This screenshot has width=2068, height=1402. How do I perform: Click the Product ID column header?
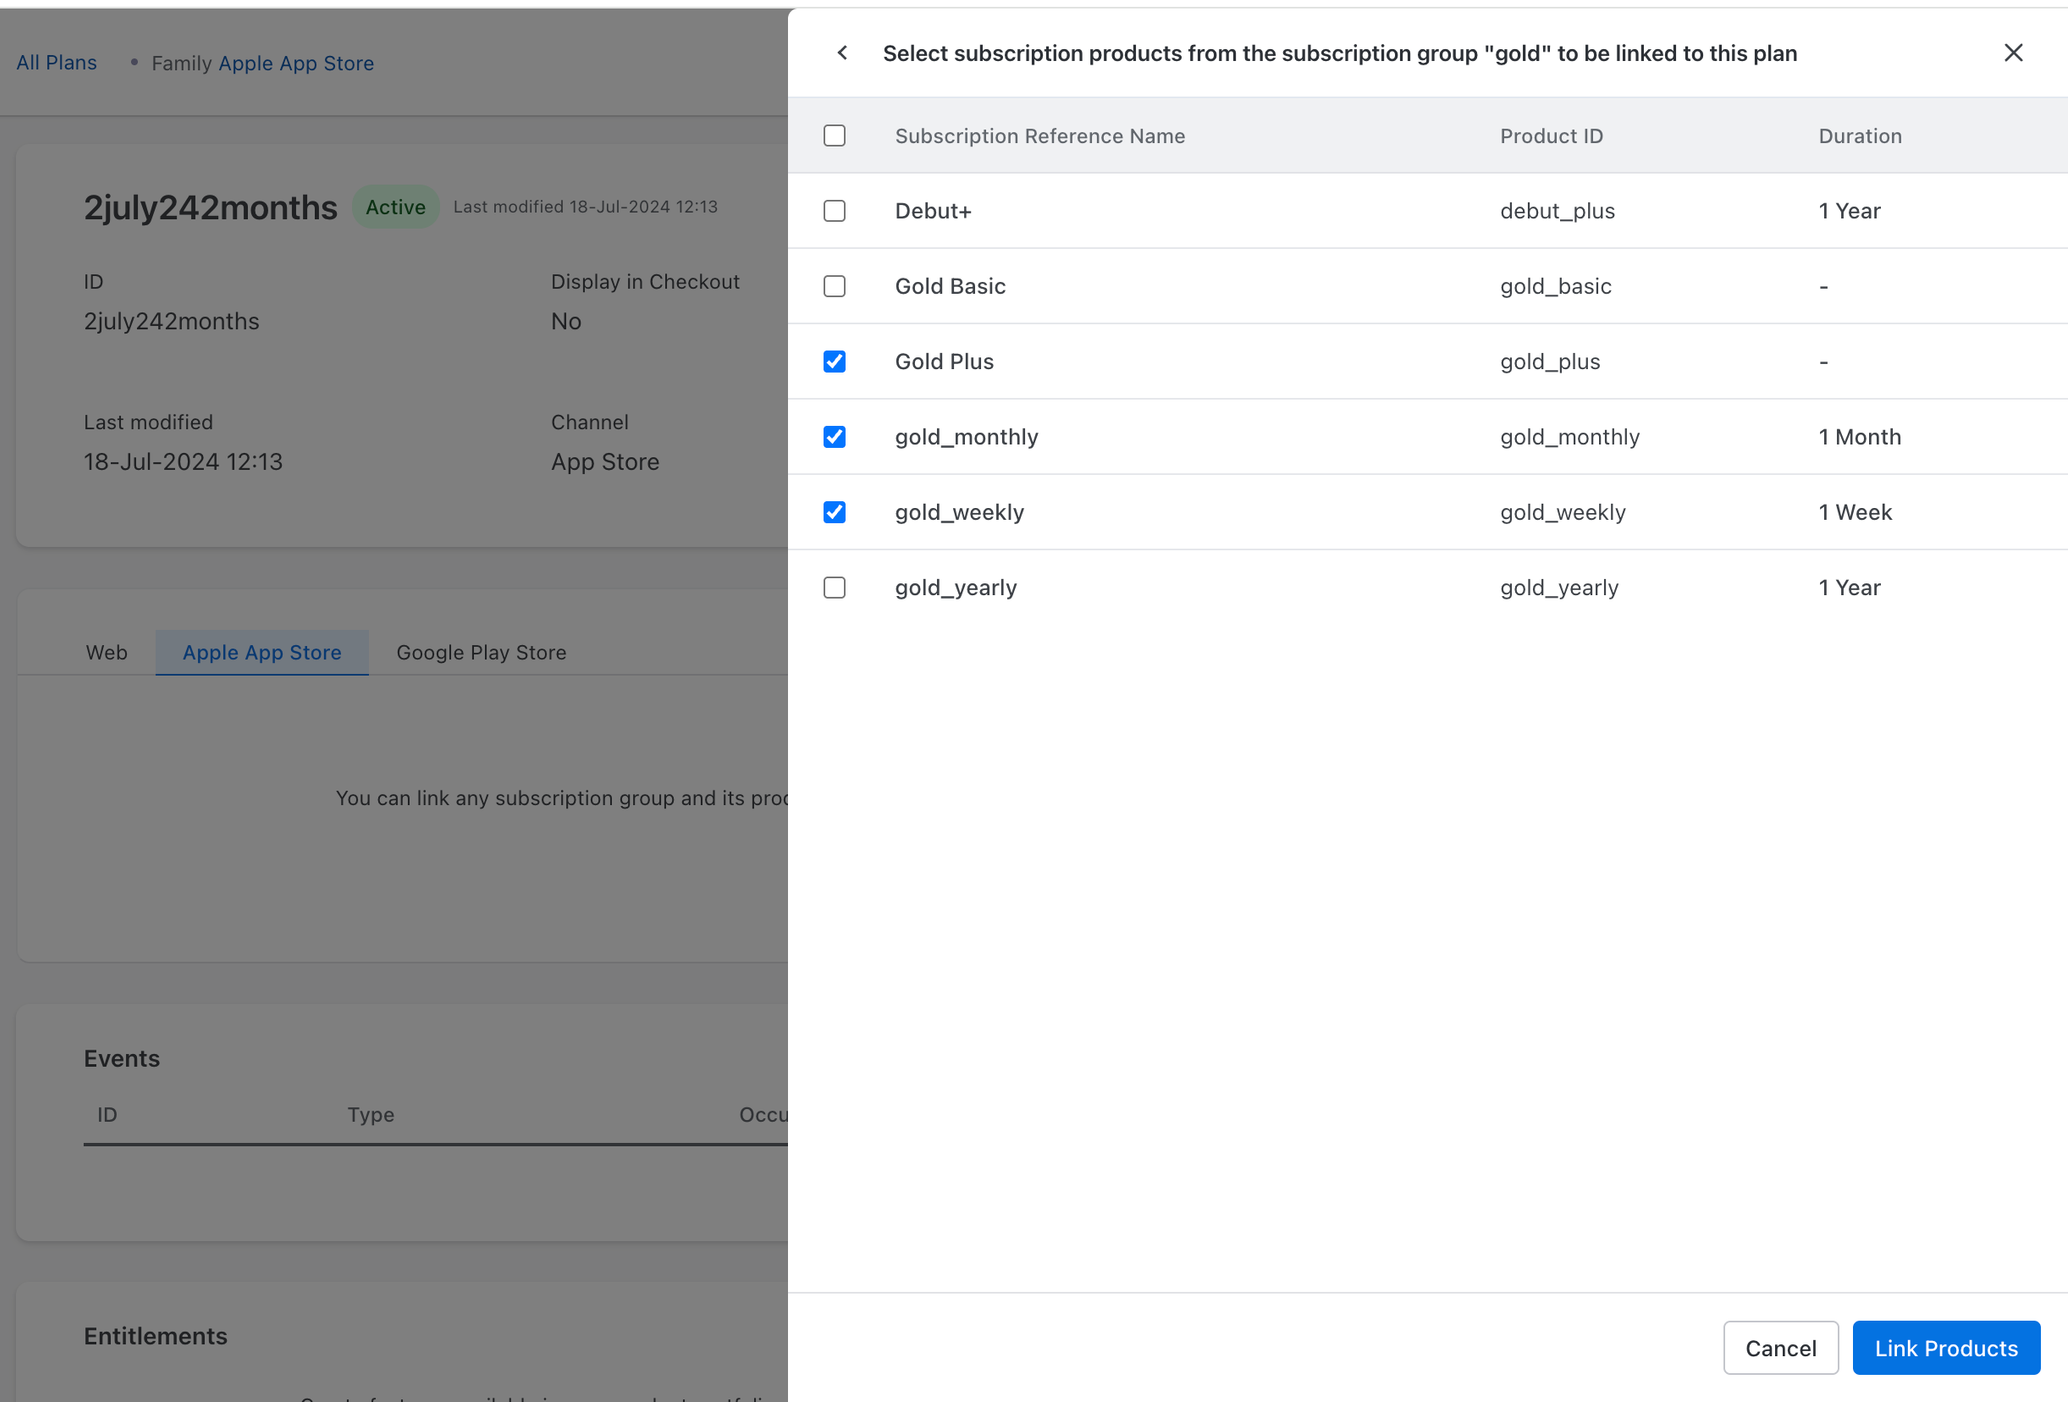tap(1551, 136)
